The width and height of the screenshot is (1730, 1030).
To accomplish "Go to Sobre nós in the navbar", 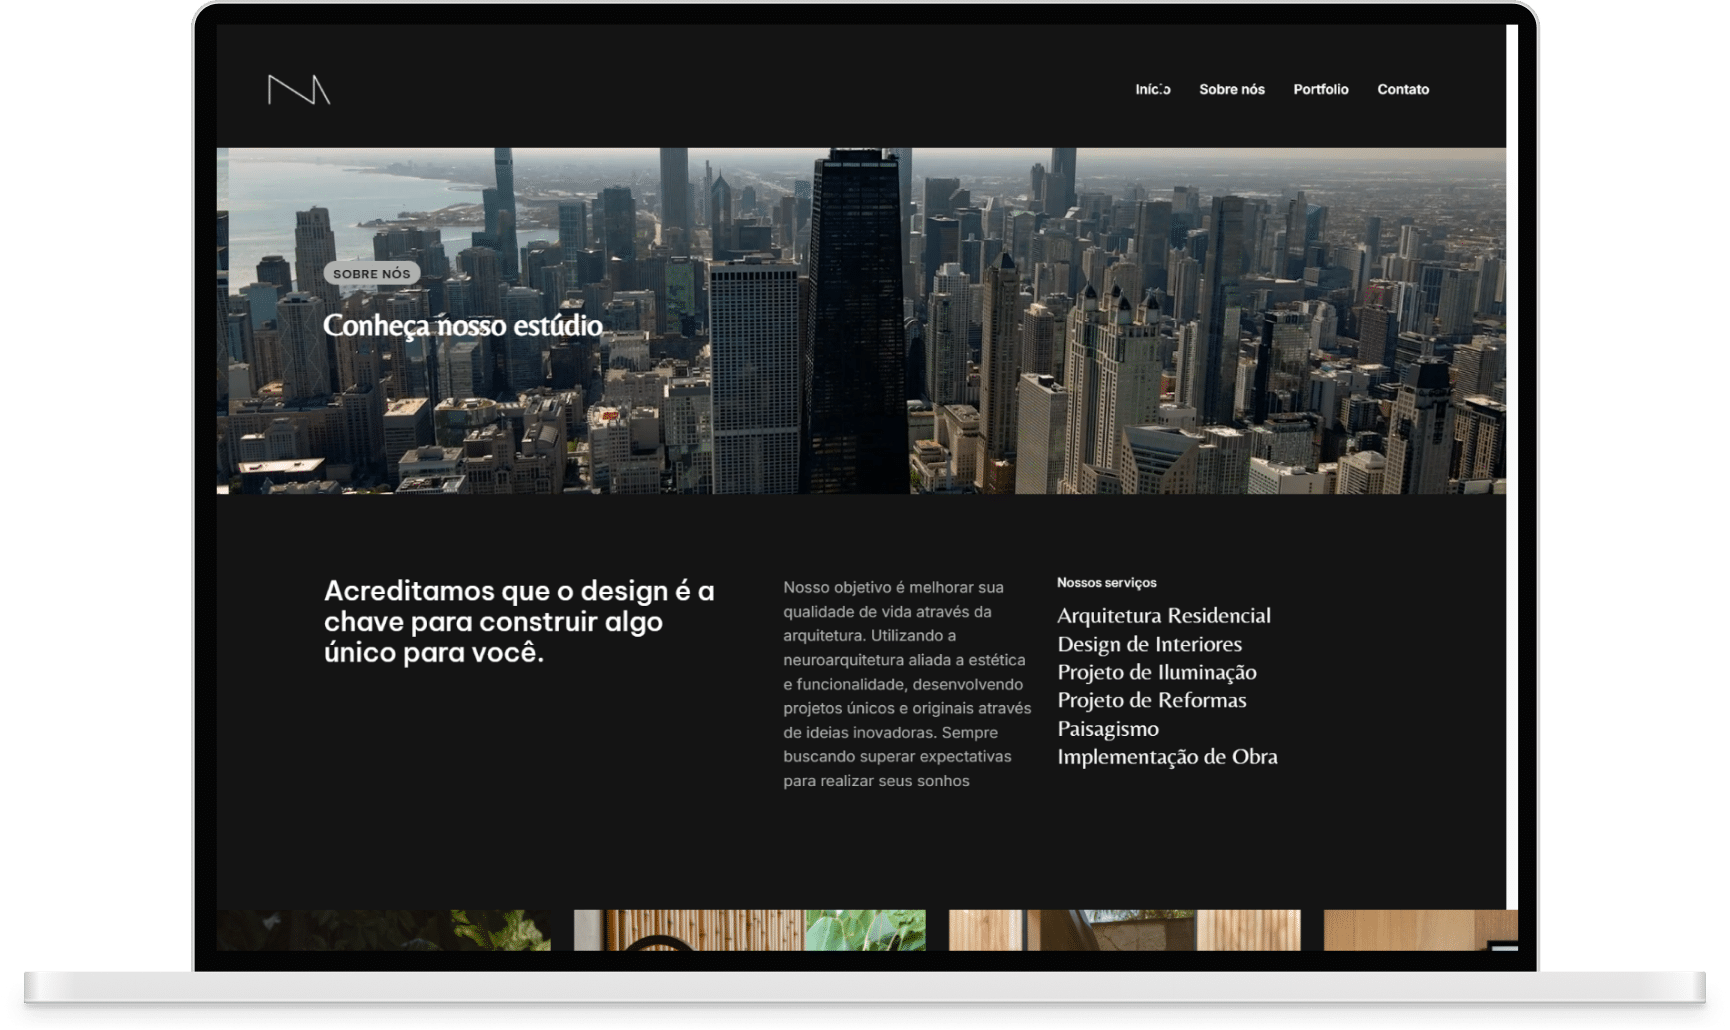I will (x=1231, y=90).
